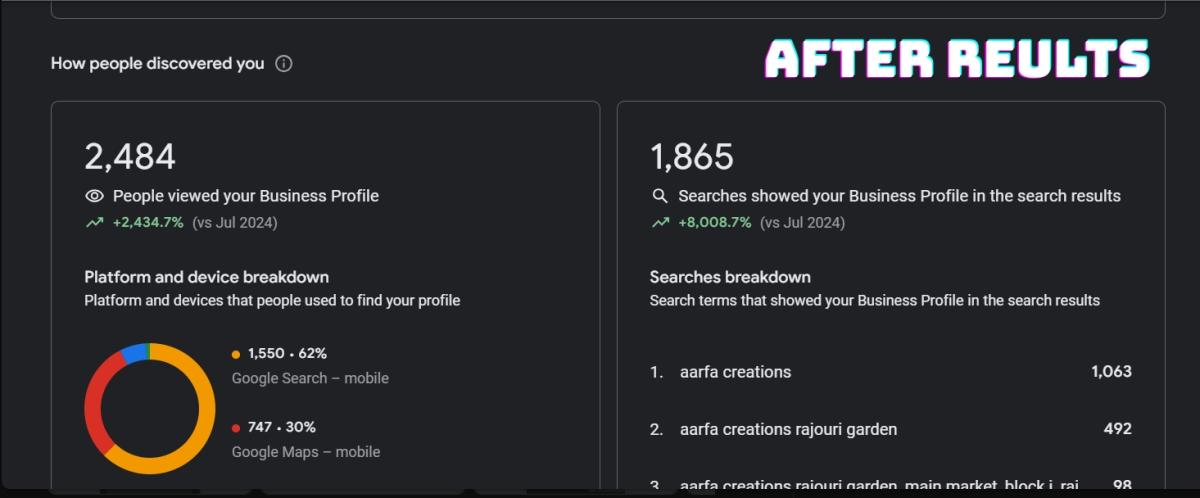This screenshot has width=1200, height=498.
Task: Open the aarfa creations search term row
Action: pyautogui.click(x=735, y=372)
